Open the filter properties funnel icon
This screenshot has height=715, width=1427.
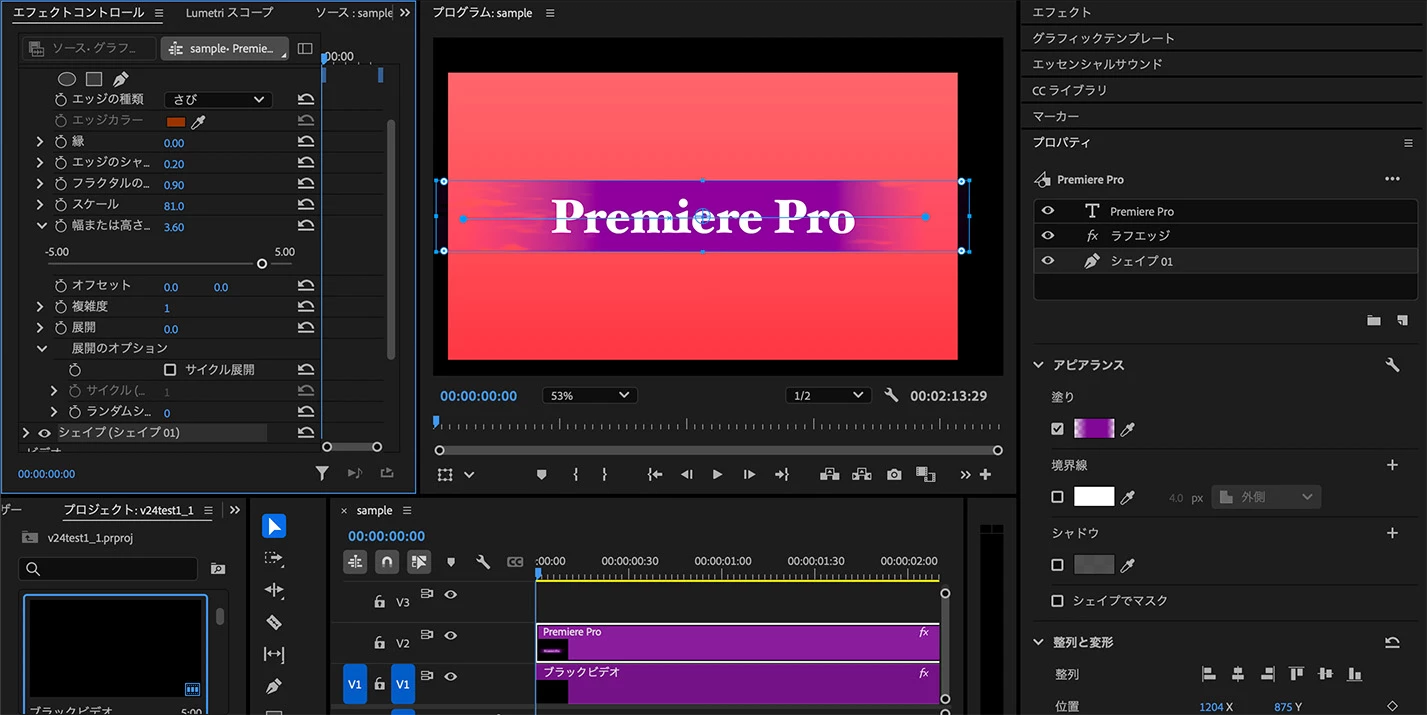322,473
